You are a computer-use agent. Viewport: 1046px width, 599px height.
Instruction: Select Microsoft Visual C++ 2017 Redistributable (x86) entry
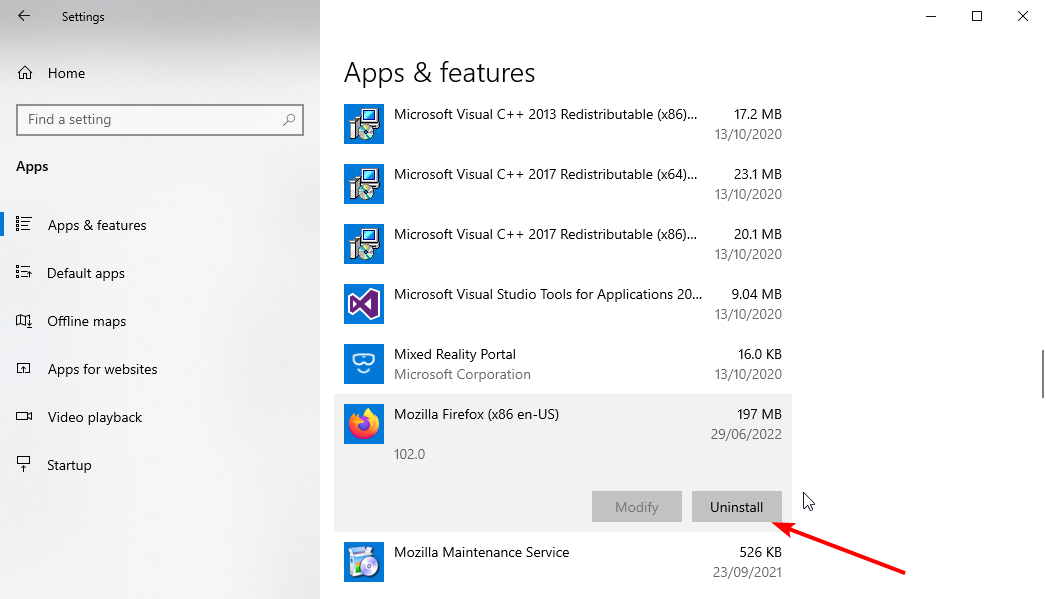[x=562, y=244]
